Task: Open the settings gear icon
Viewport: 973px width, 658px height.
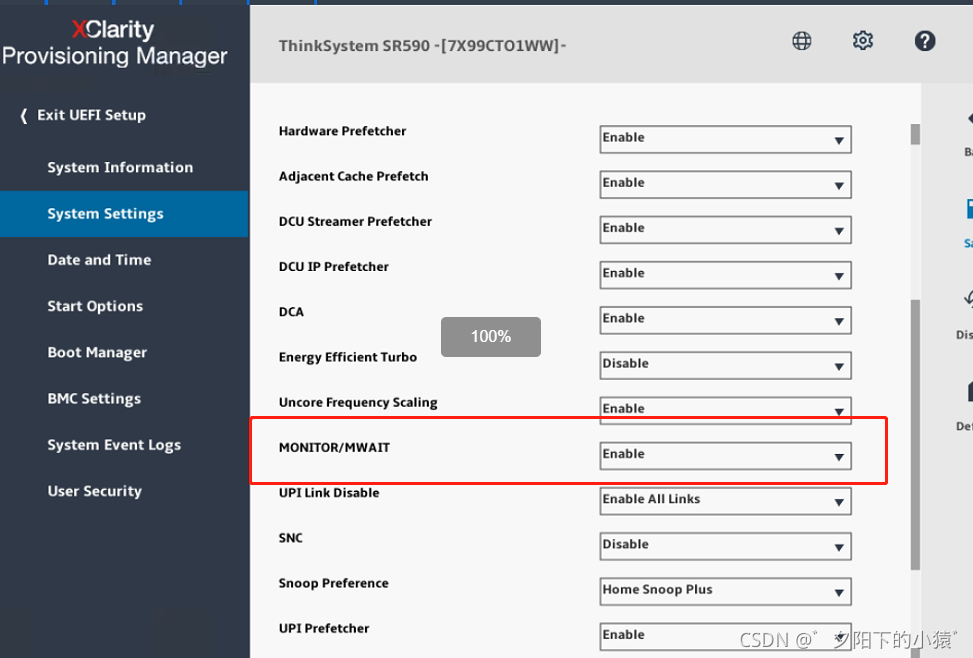Action: [x=863, y=41]
